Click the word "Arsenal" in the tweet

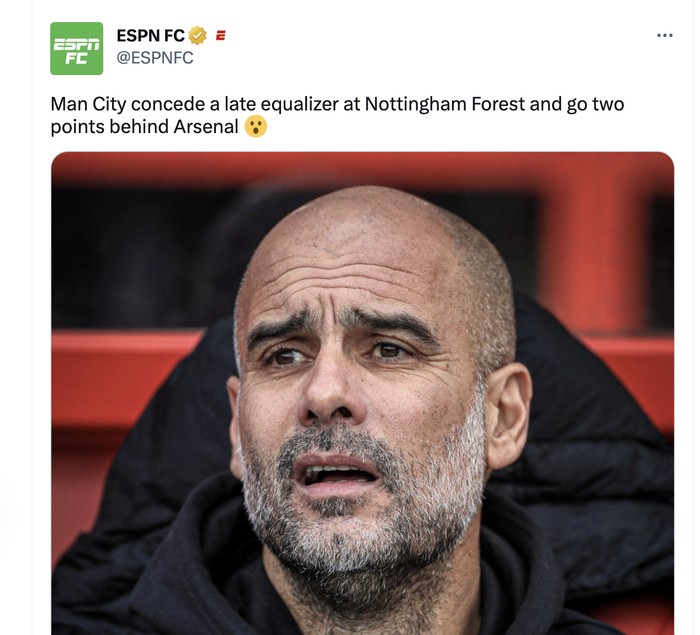coord(208,127)
